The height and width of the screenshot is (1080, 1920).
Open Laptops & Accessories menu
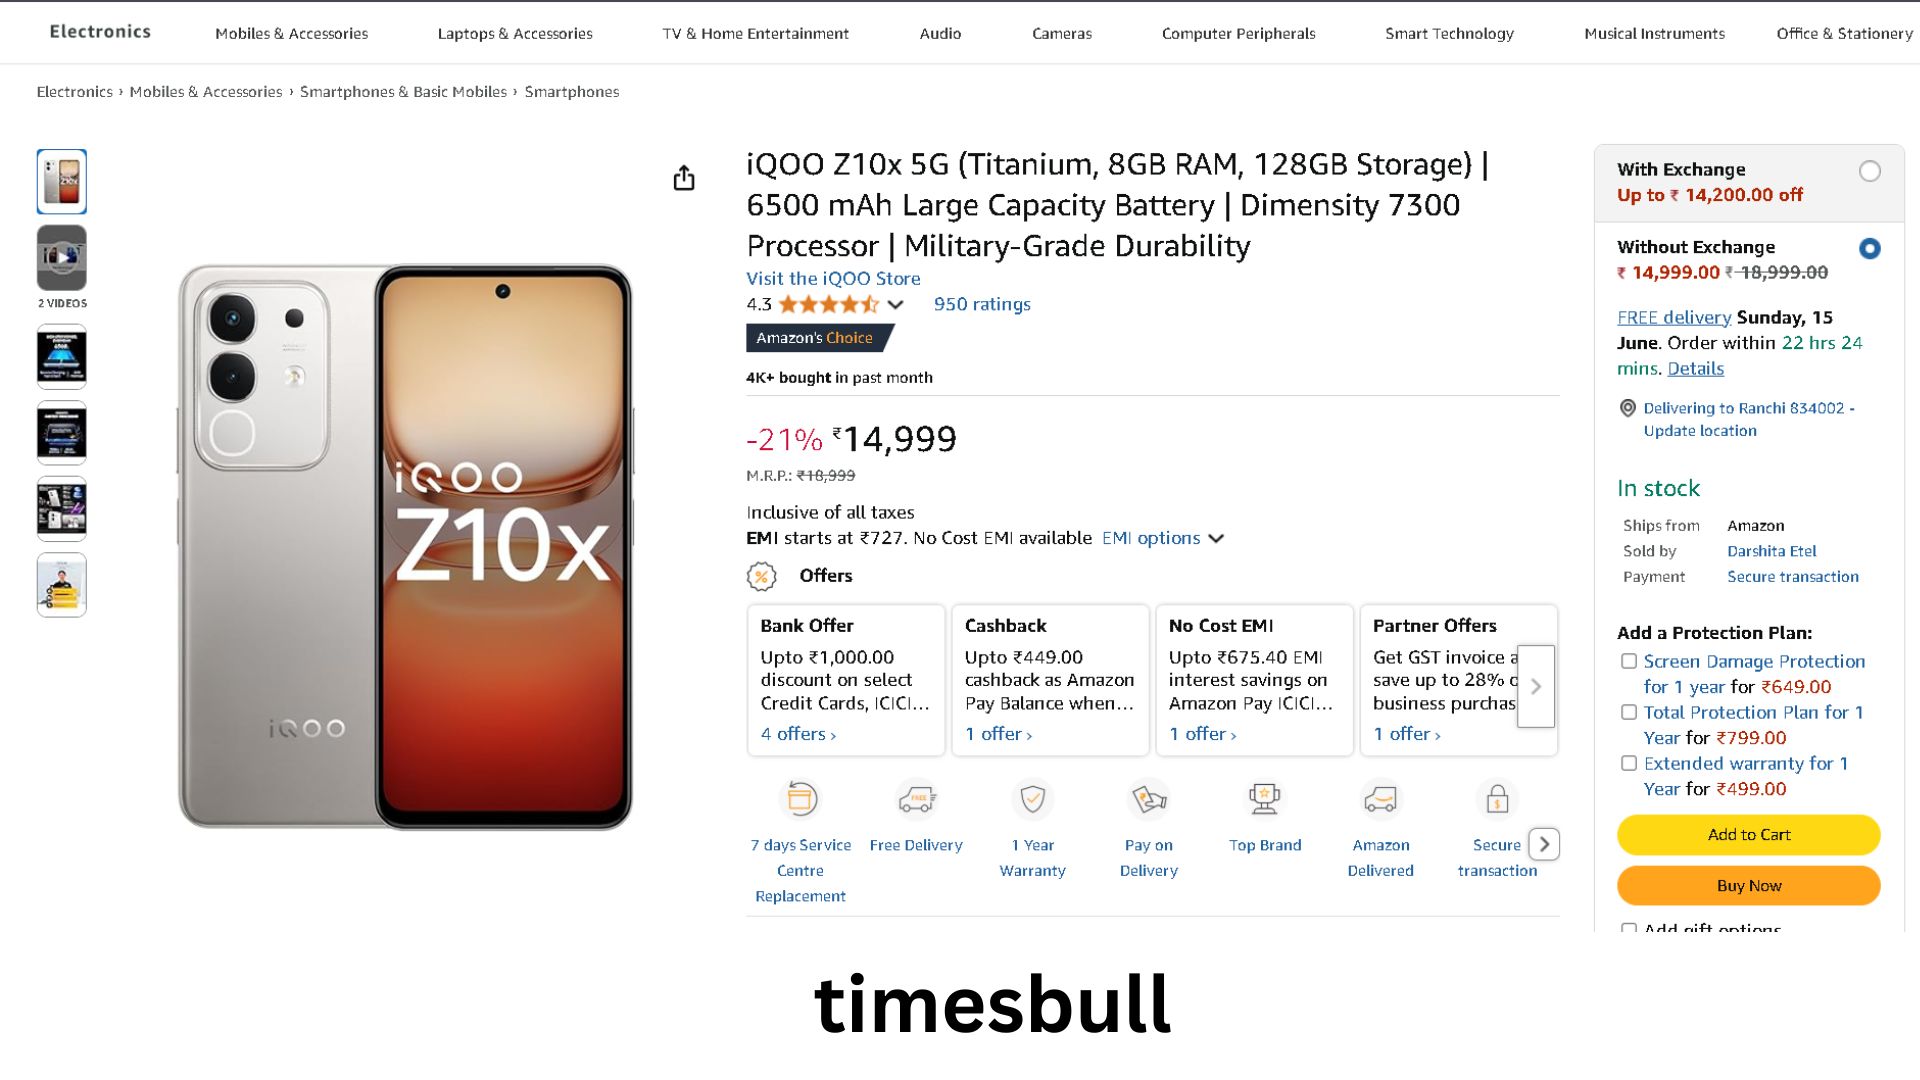click(x=515, y=33)
